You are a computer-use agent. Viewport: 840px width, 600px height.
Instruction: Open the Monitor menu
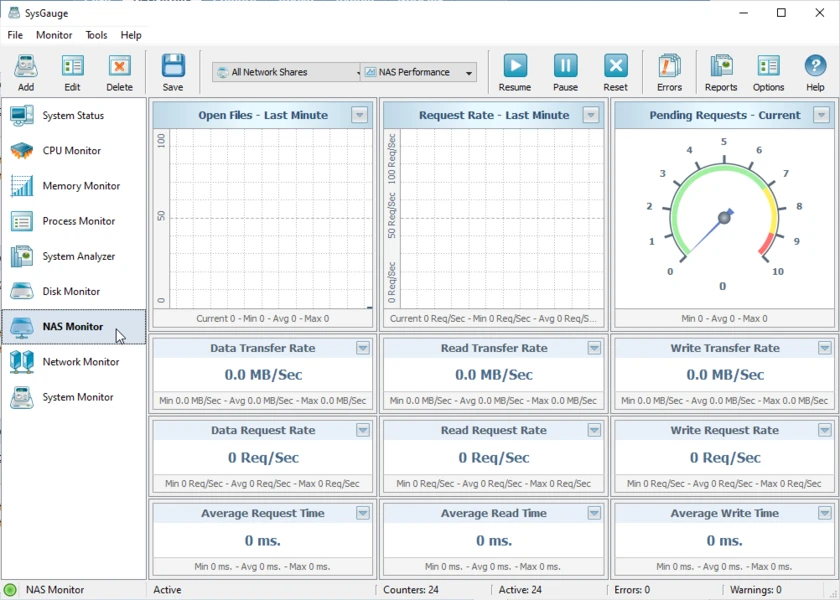pyautogui.click(x=54, y=35)
